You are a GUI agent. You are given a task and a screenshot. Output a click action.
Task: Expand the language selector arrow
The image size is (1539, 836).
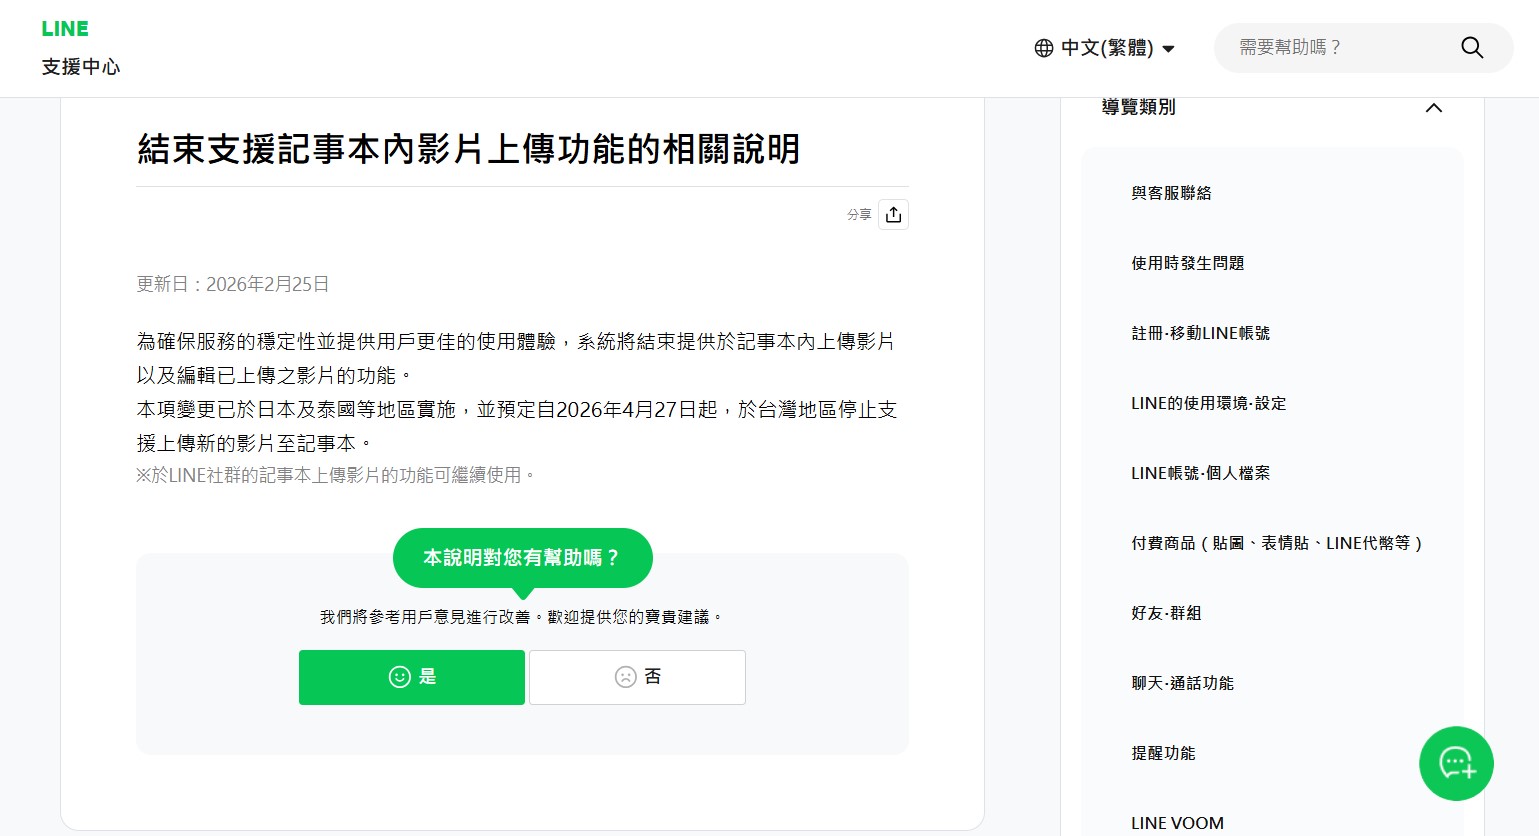(x=1168, y=48)
